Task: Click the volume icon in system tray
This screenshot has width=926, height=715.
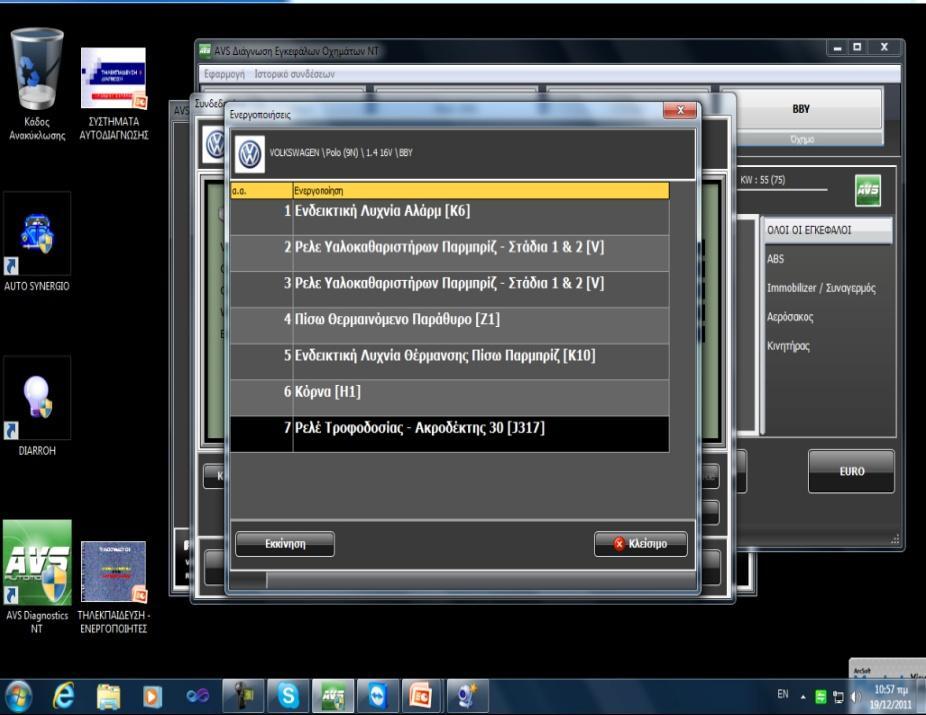Action: [x=856, y=697]
